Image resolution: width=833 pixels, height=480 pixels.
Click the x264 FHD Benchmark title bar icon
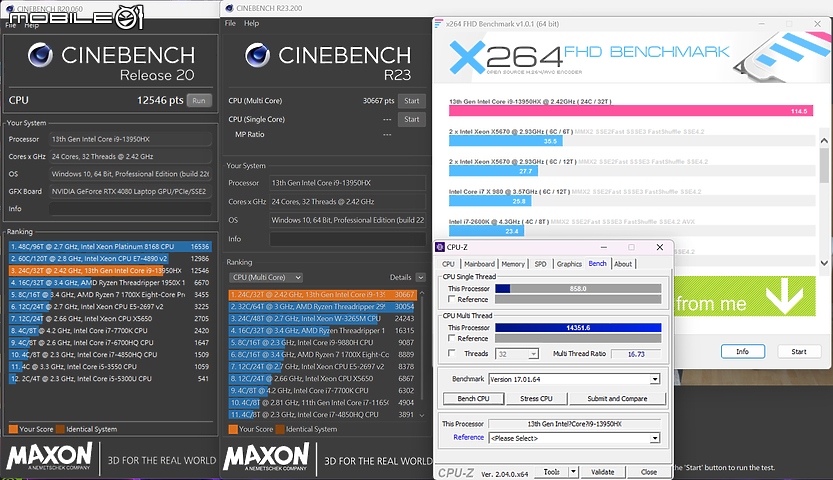point(438,24)
